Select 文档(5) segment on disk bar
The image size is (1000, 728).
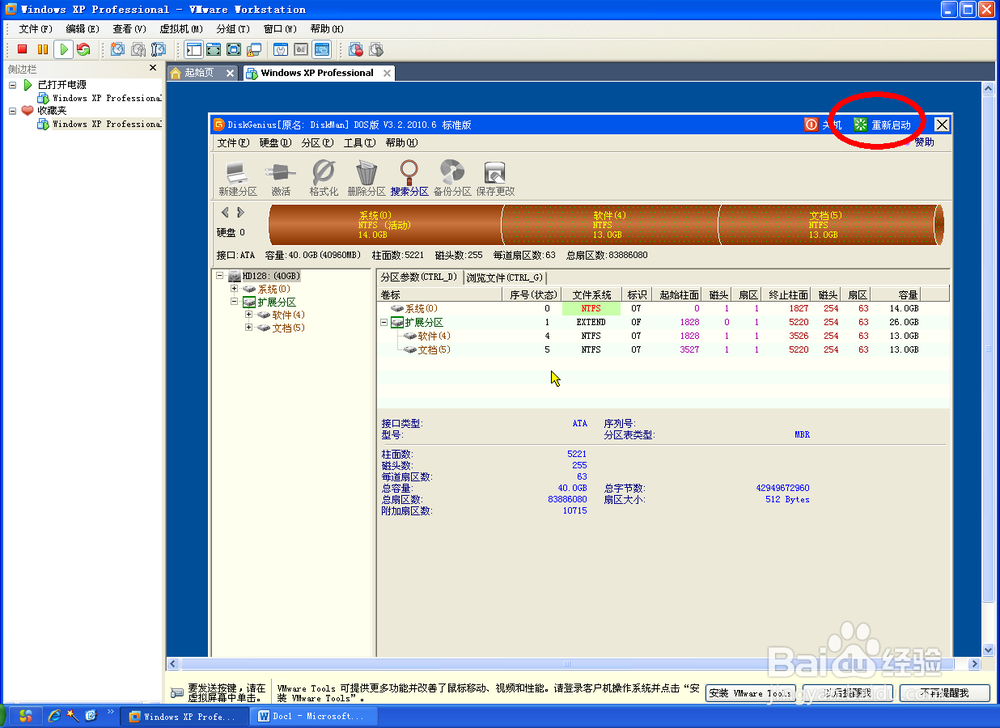pos(827,225)
